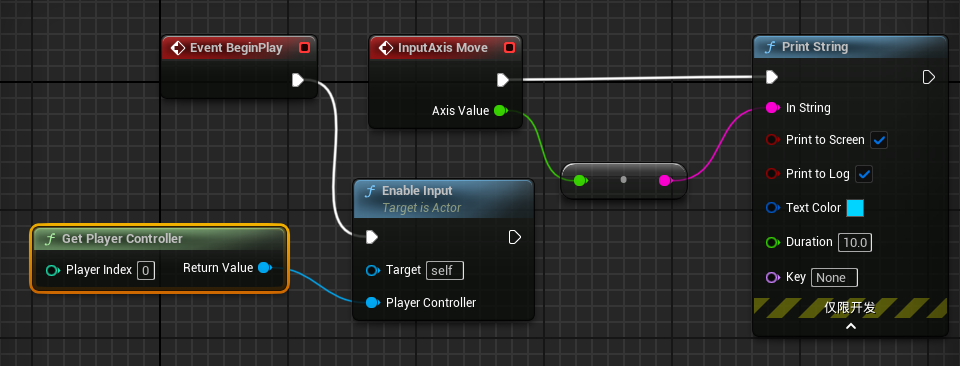
Task: Select the Enable Input node title
Action: 417,191
